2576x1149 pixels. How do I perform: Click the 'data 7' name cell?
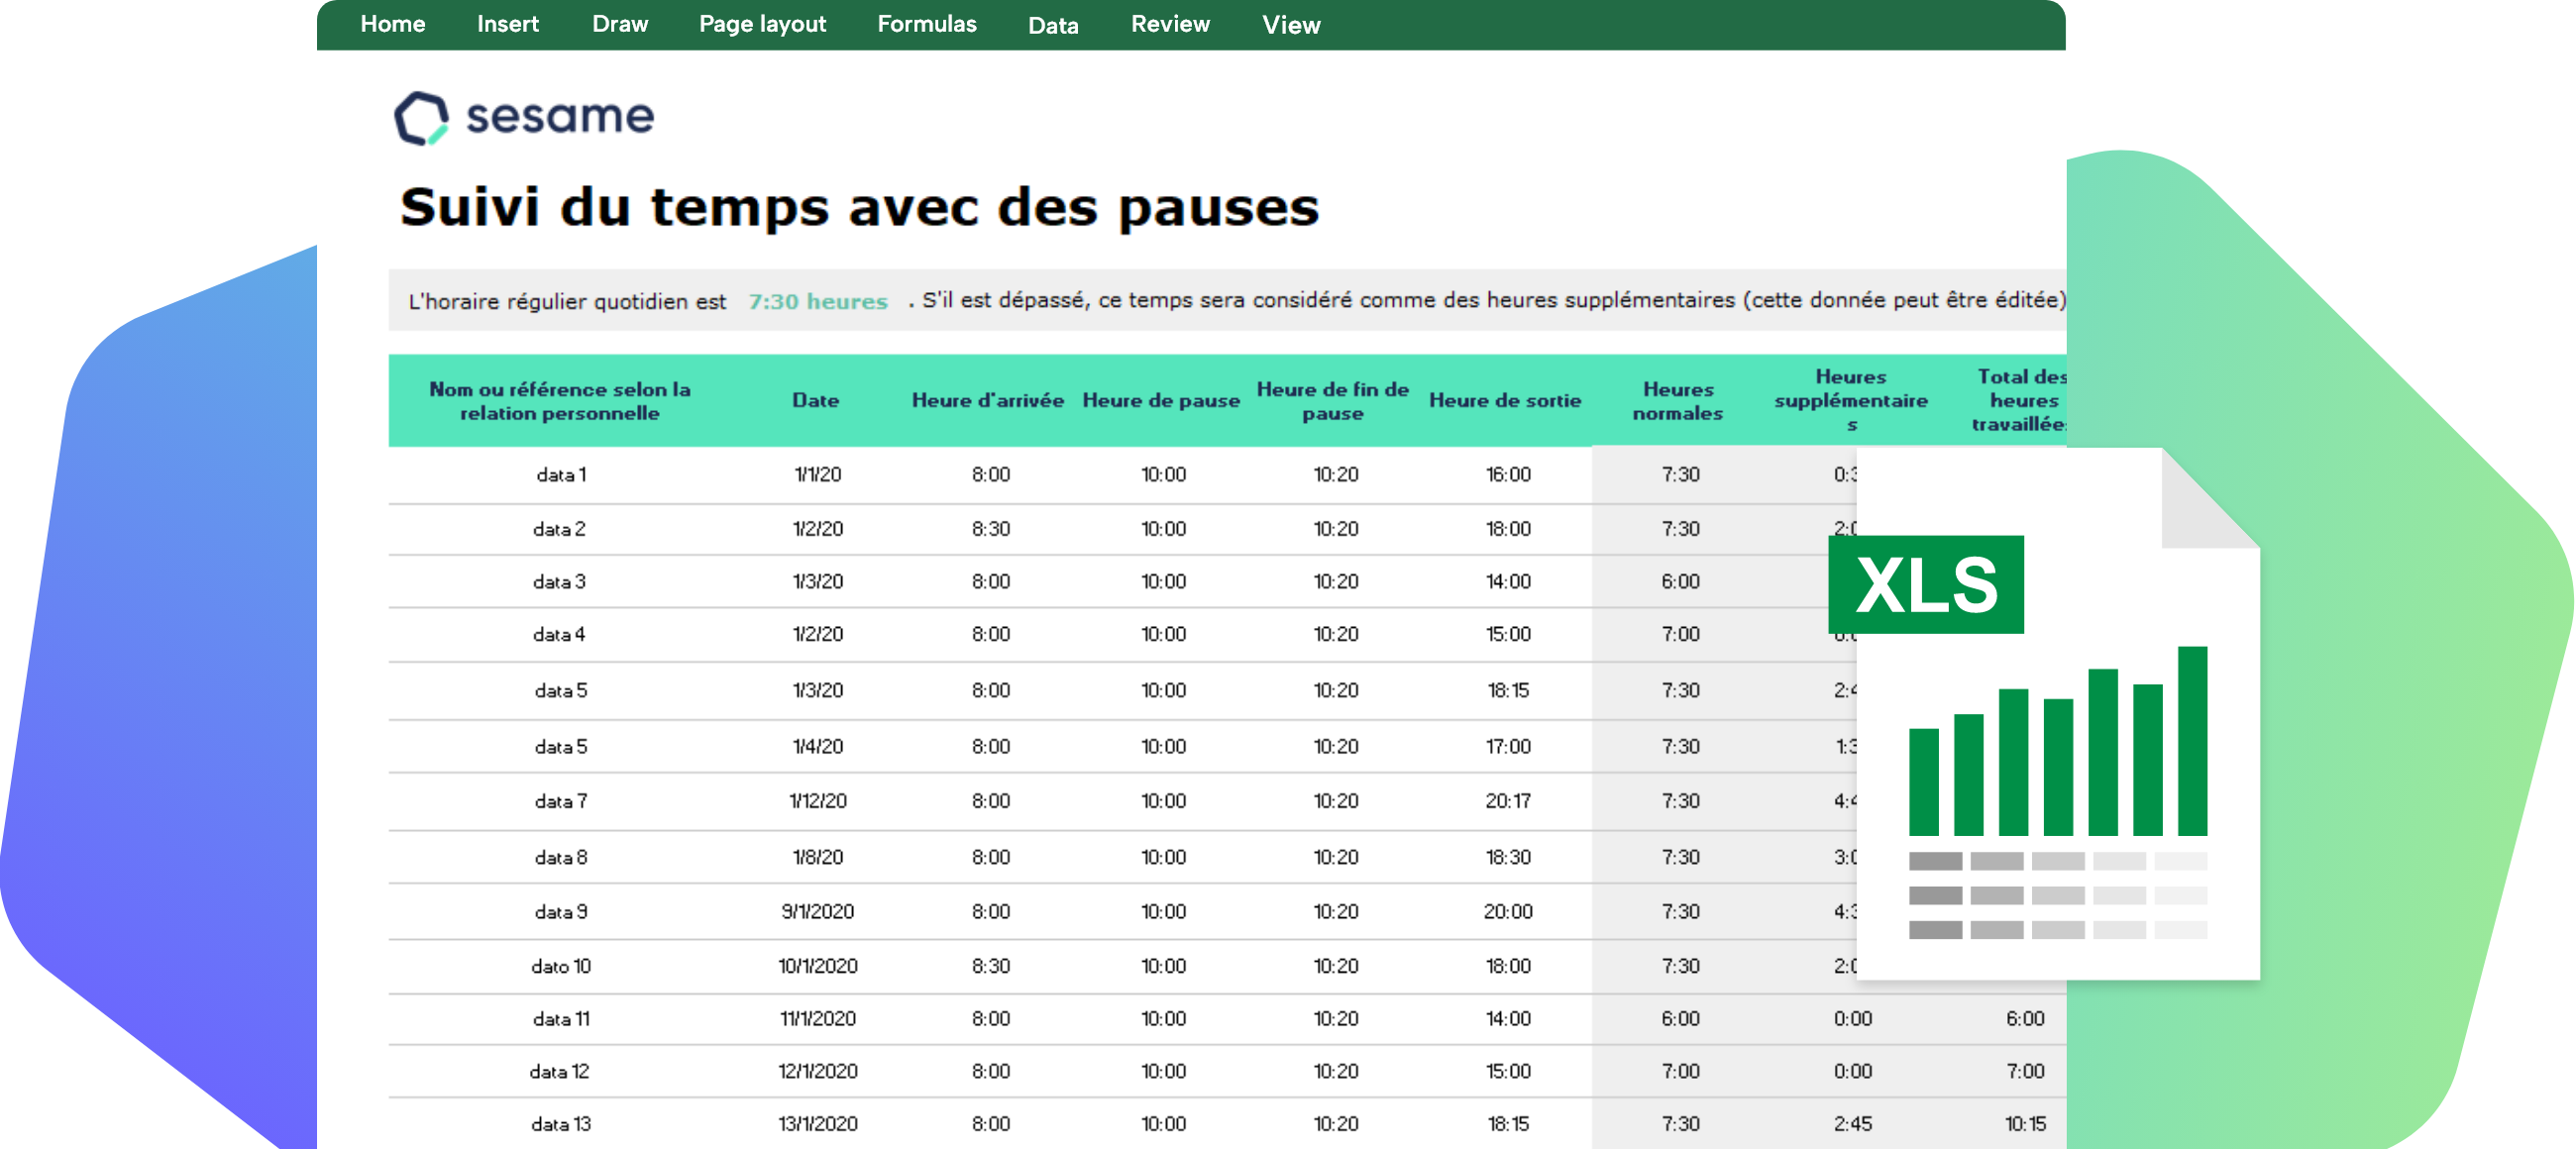560,801
